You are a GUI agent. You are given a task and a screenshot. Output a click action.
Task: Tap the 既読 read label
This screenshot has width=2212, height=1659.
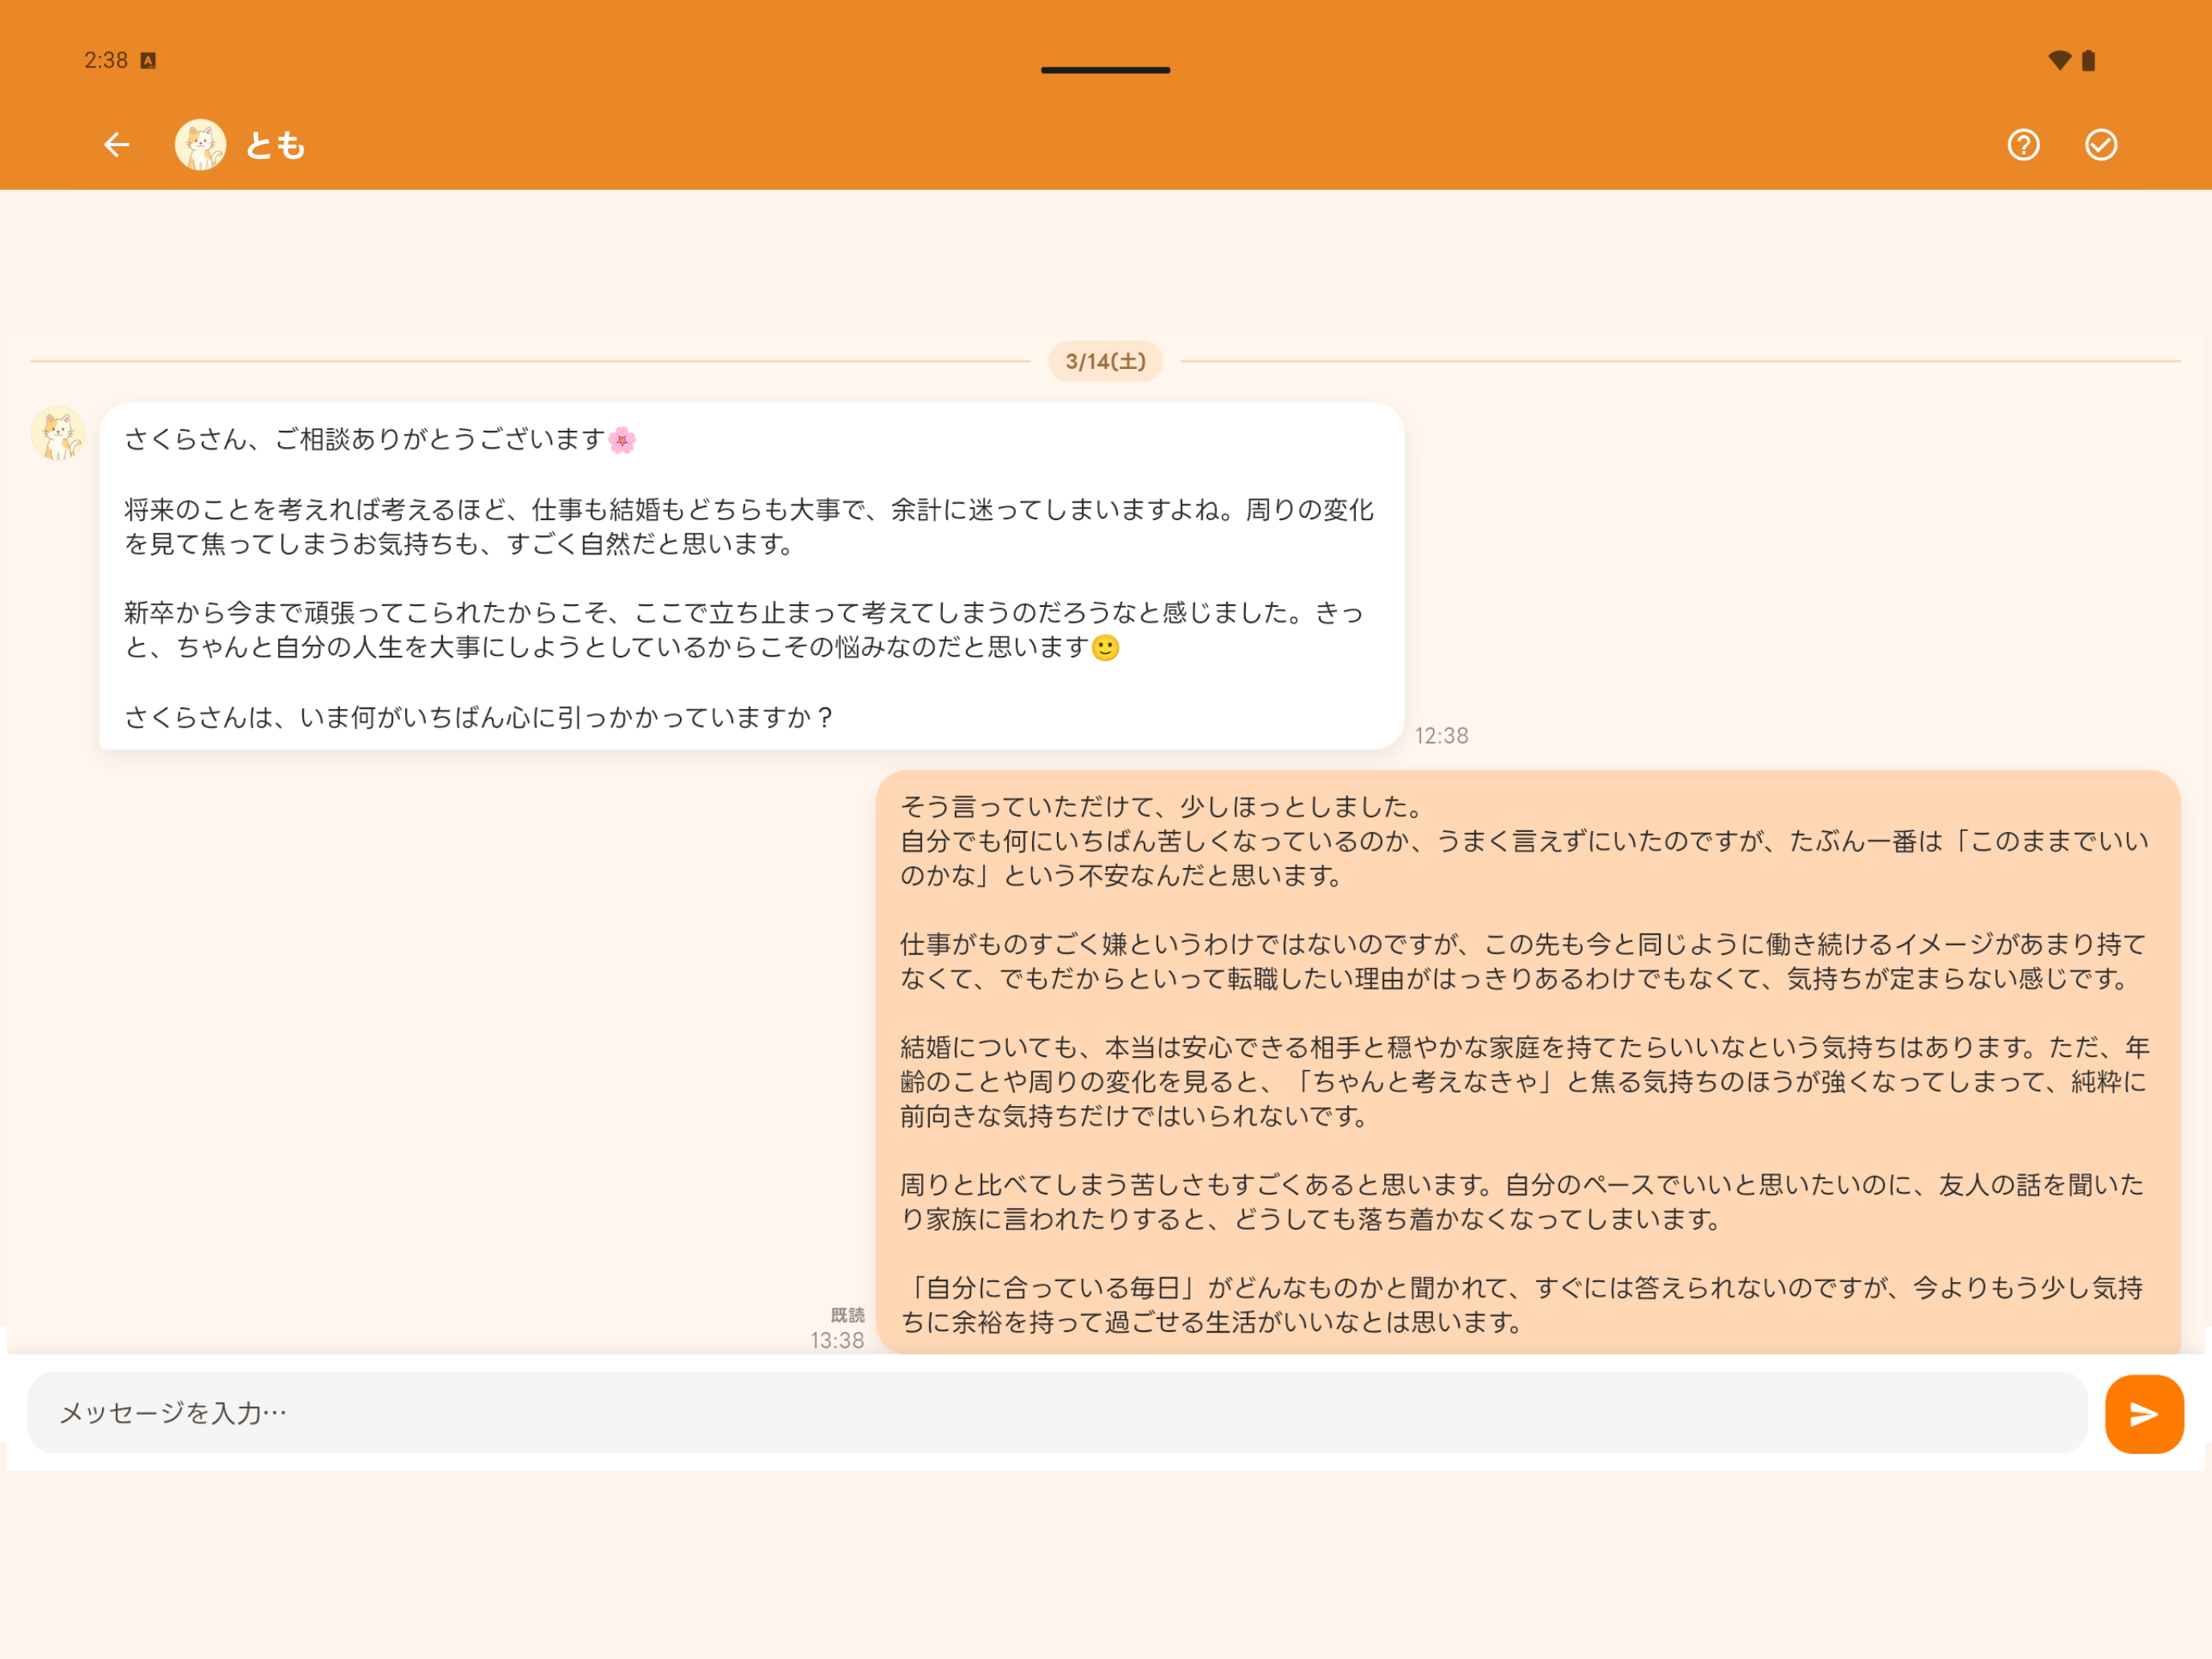[847, 1315]
